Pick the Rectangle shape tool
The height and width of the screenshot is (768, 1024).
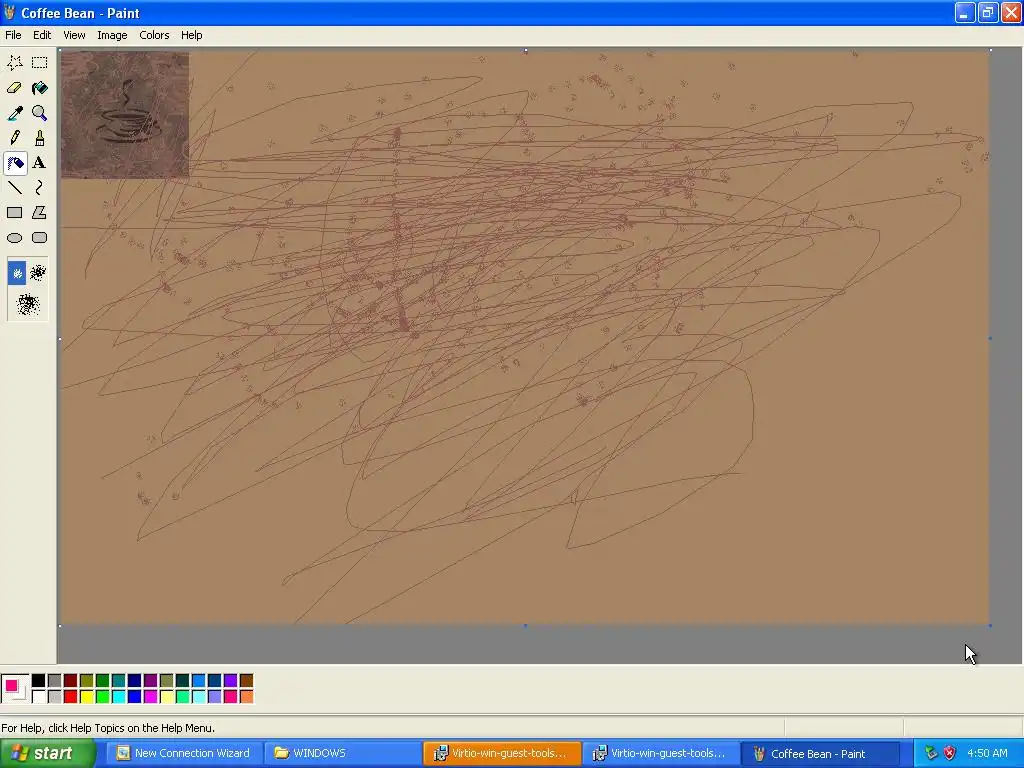pyautogui.click(x=14, y=213)
